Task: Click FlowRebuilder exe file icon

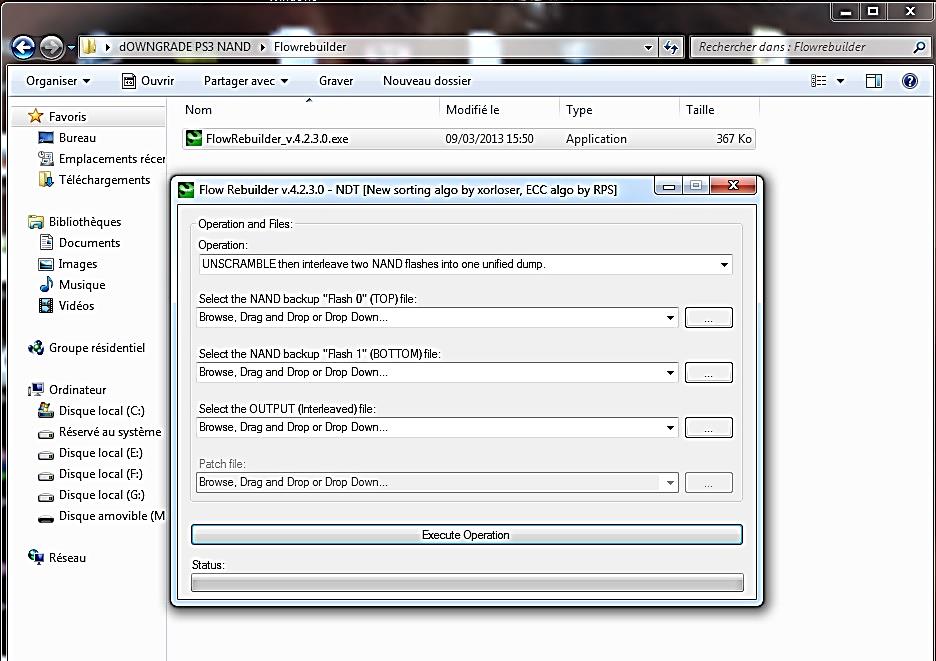Action: point(193,139)
